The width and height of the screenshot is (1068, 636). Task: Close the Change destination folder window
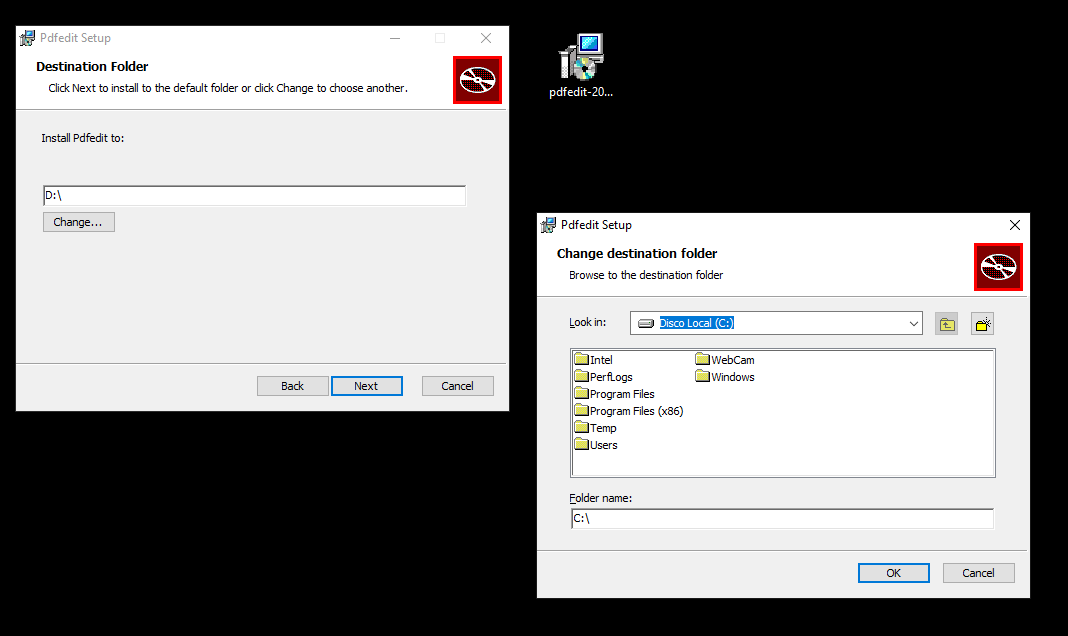coord(1014,225)
